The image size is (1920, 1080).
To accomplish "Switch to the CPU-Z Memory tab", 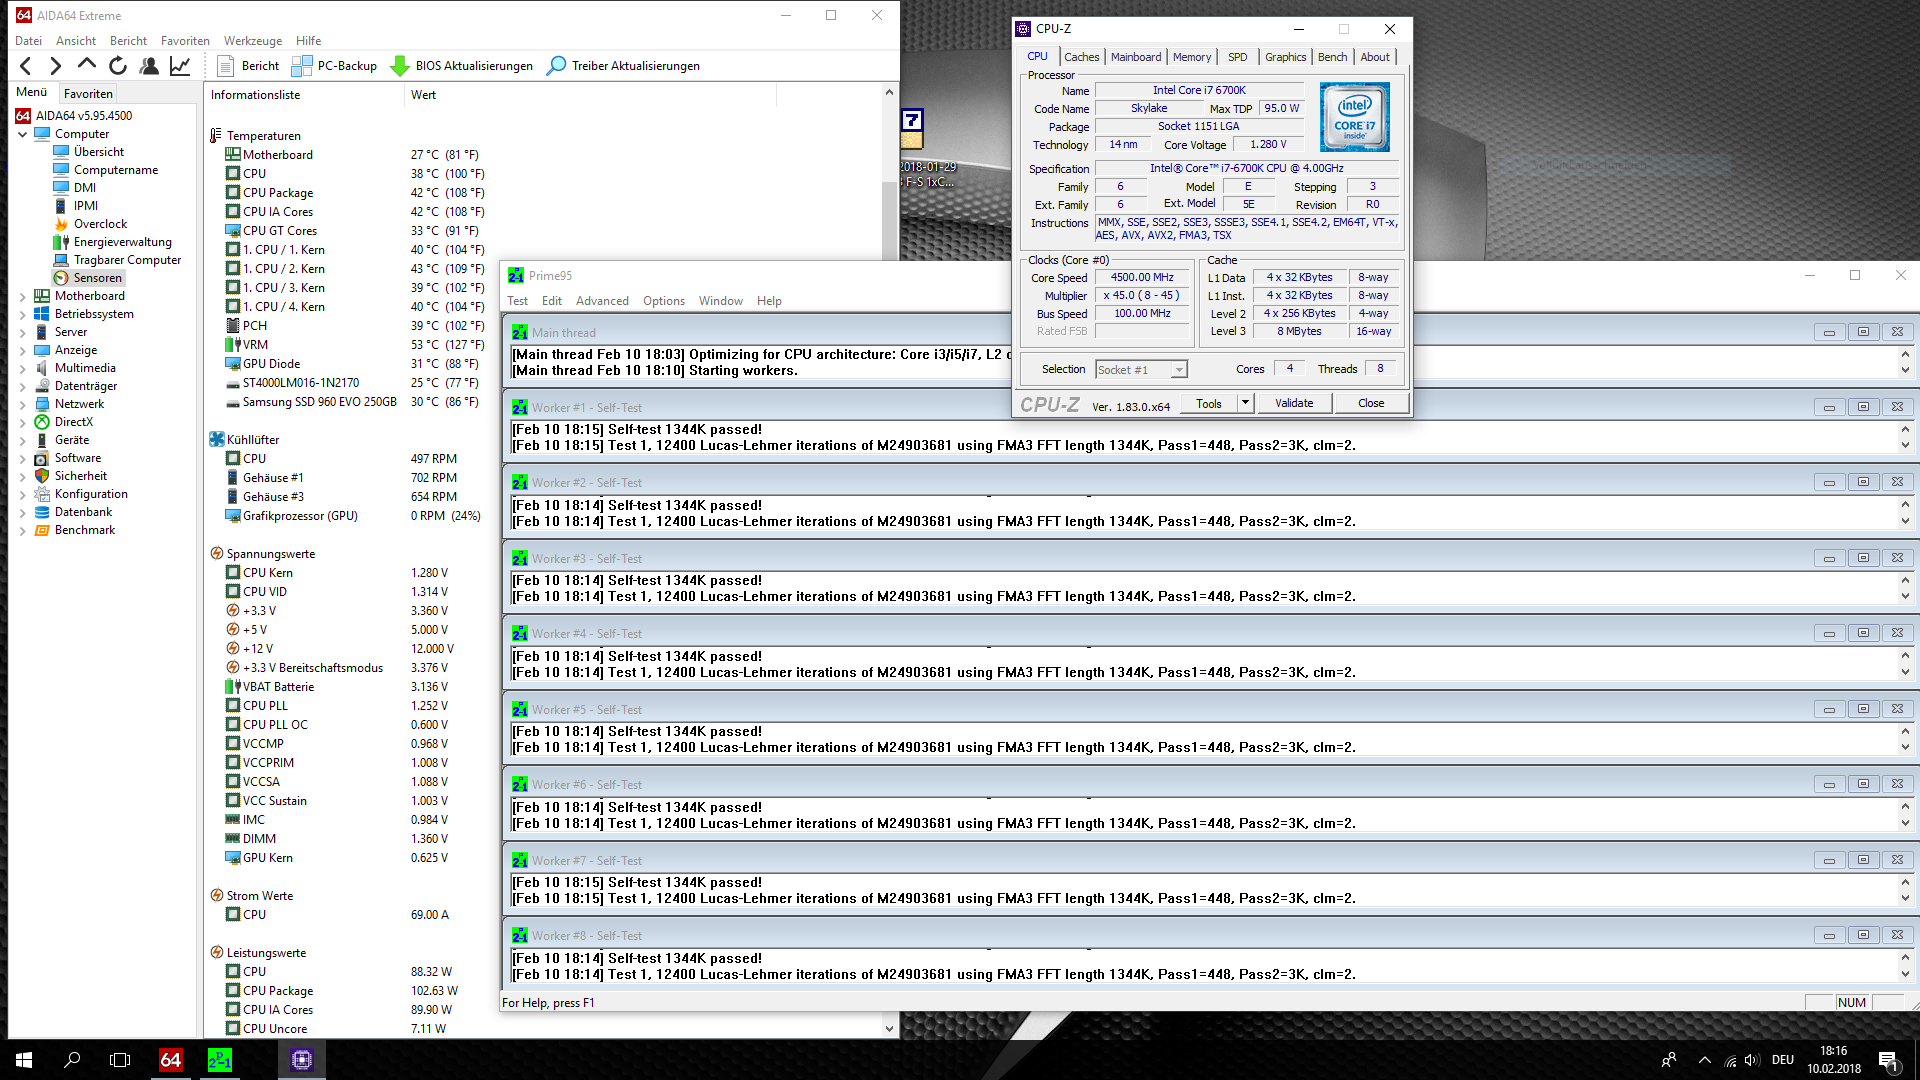I will click(1191, 57).
